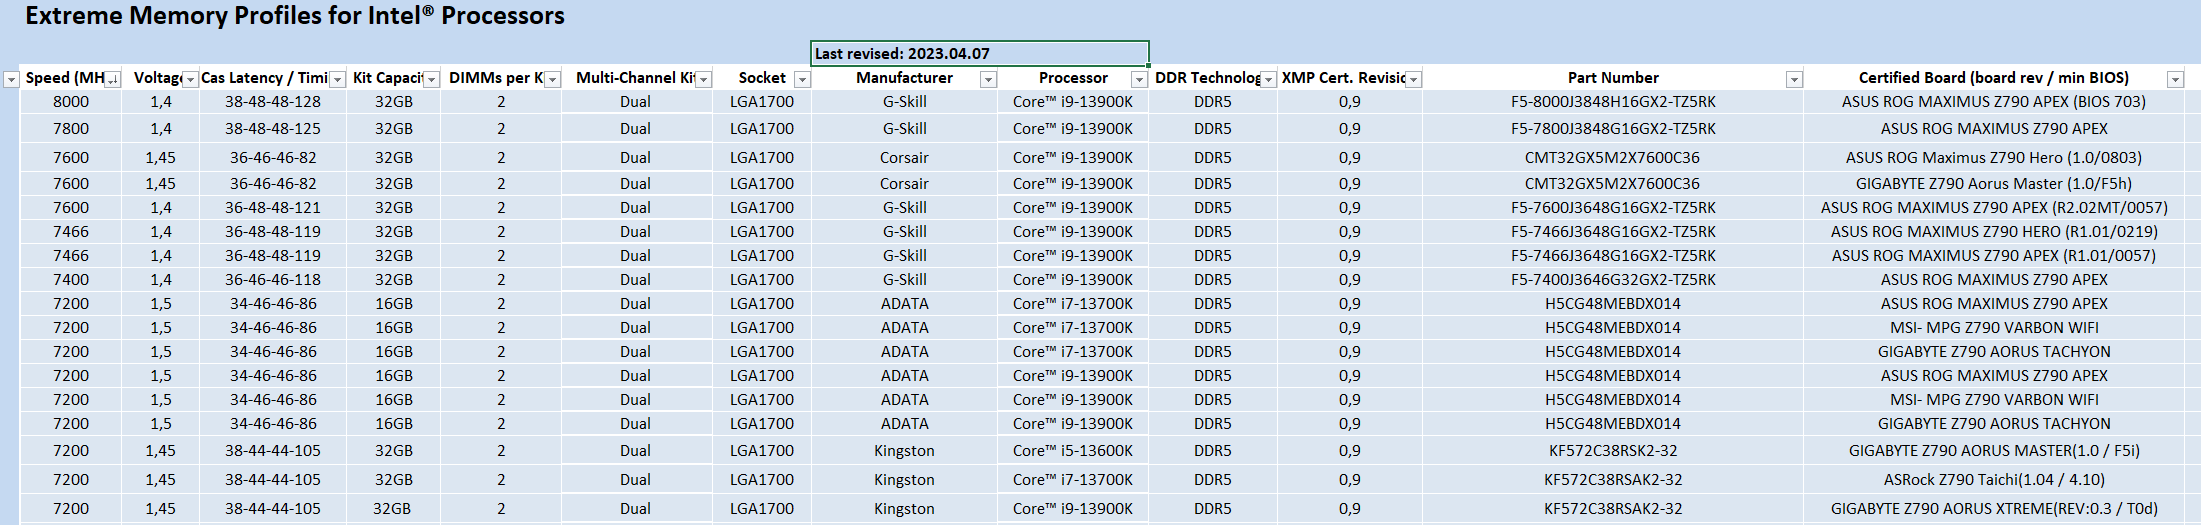Select the 7400 speed cell
The width and height of the screenshot is (2201, 525).
71,280
